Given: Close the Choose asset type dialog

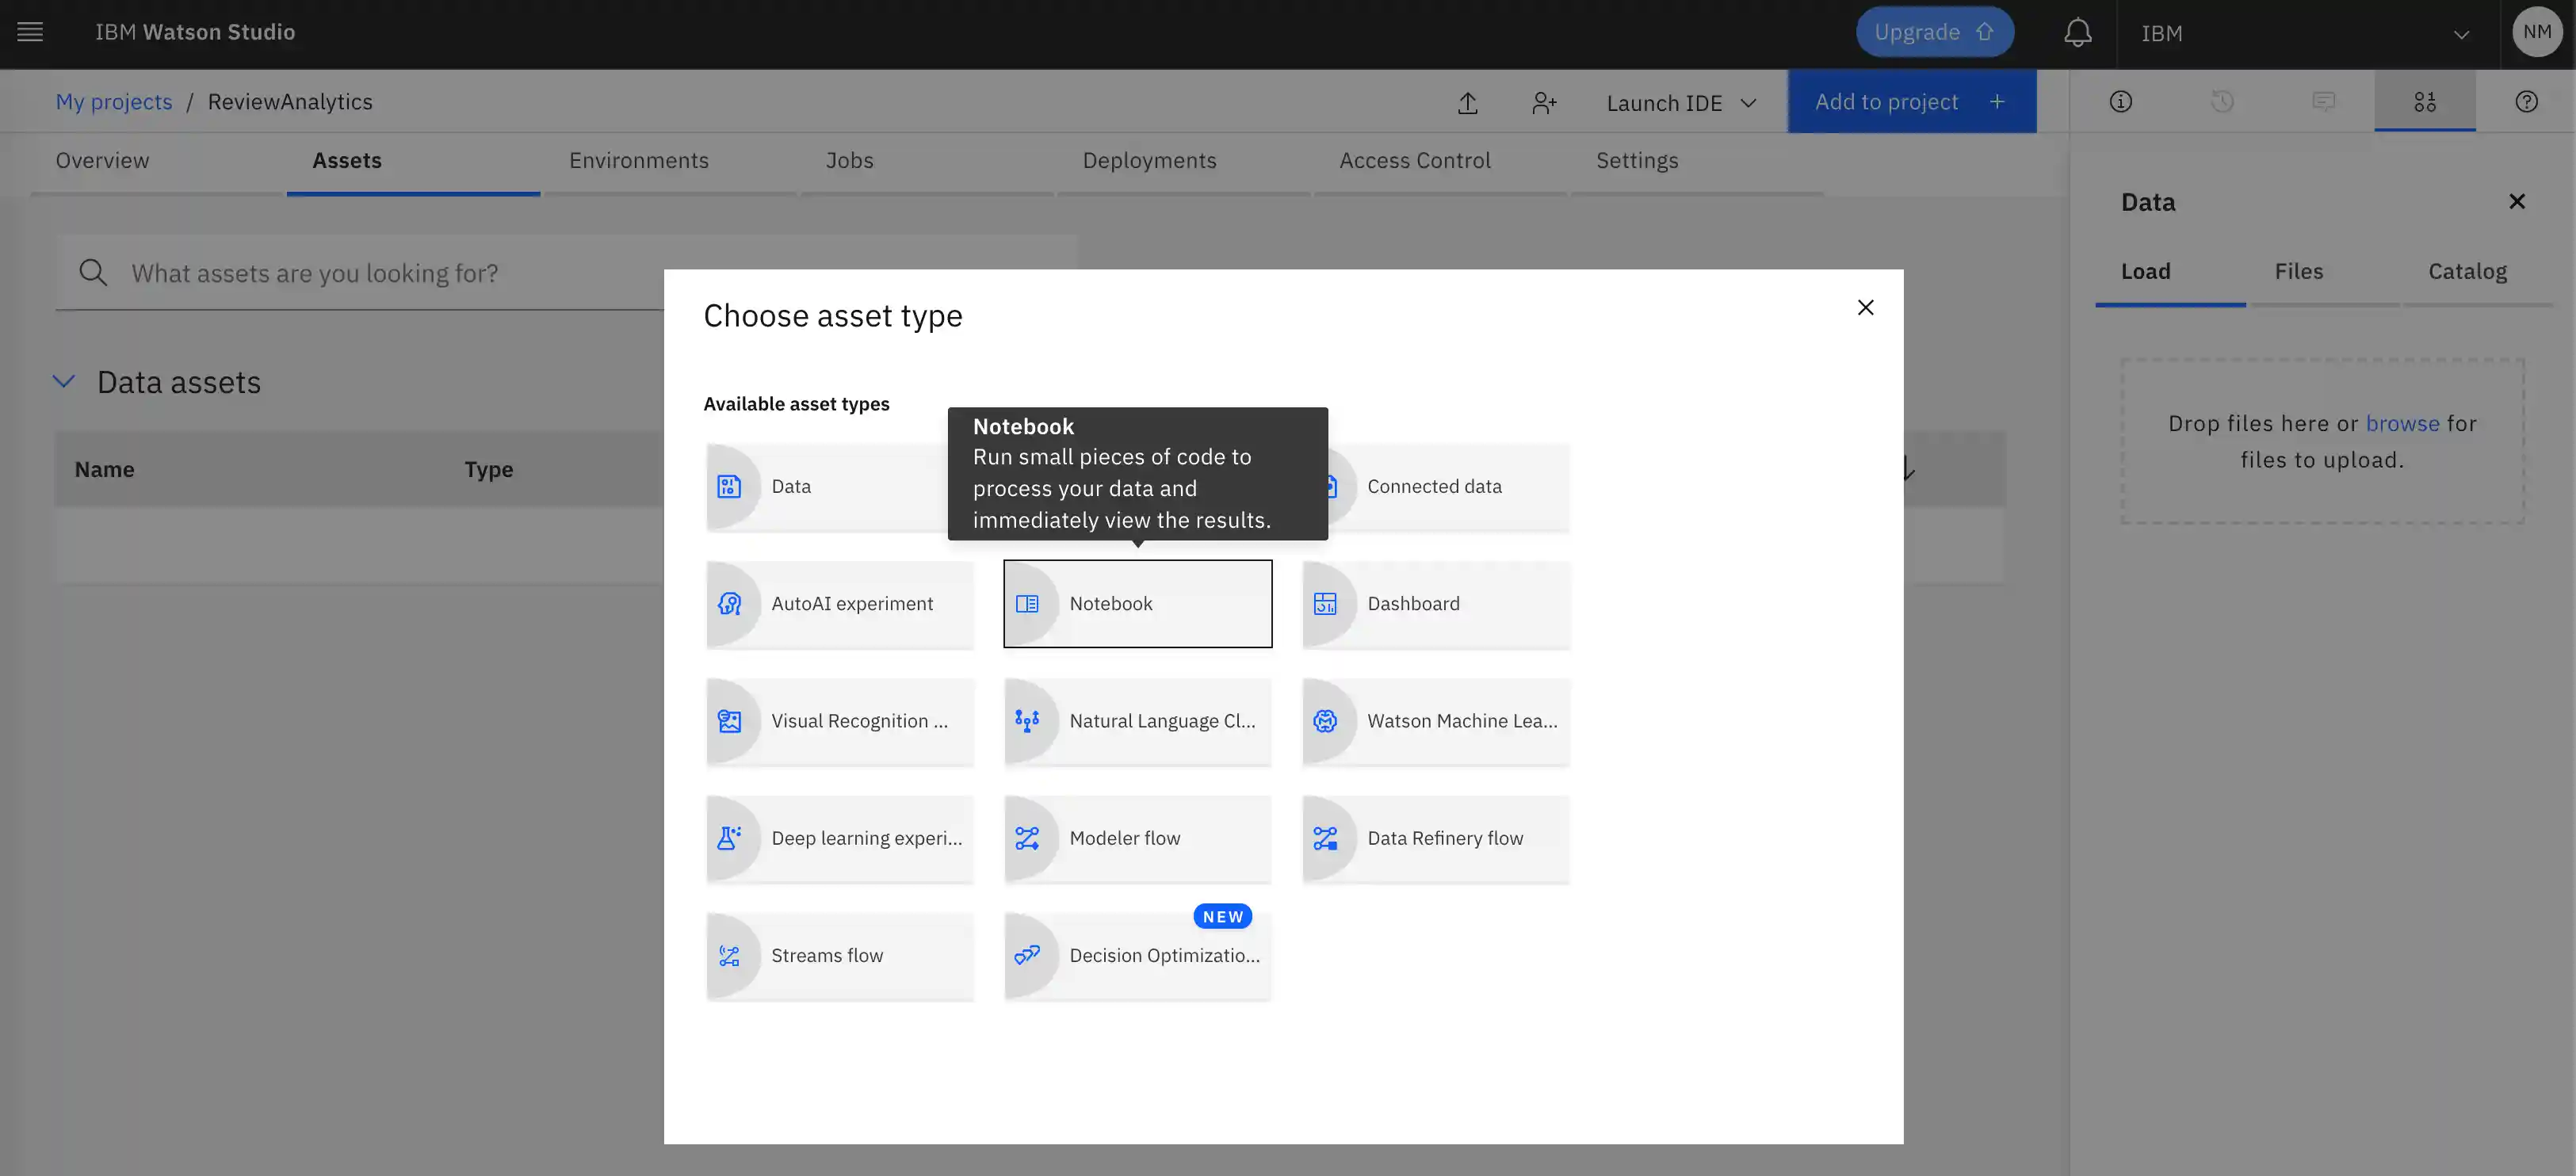Looking at the screenshot, I should click(x=1865, y=308).
